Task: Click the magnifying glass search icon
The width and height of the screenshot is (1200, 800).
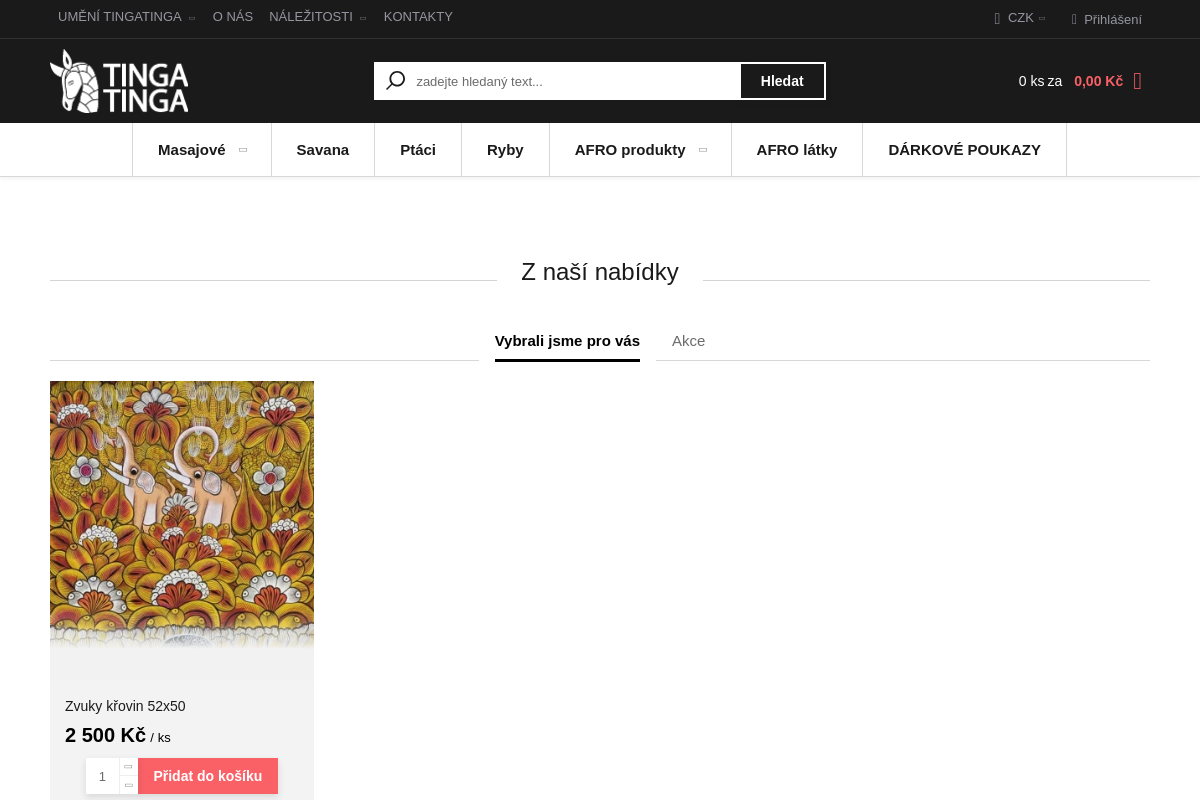Action: pyautogui.click(x=396, y=81)
